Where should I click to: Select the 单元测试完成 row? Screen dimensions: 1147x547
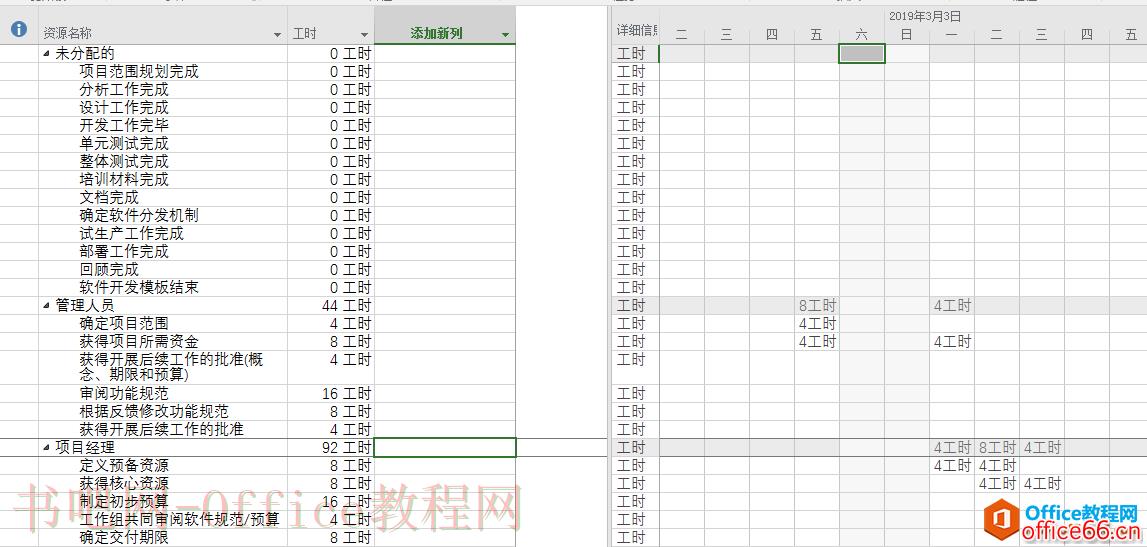(124, 143)
